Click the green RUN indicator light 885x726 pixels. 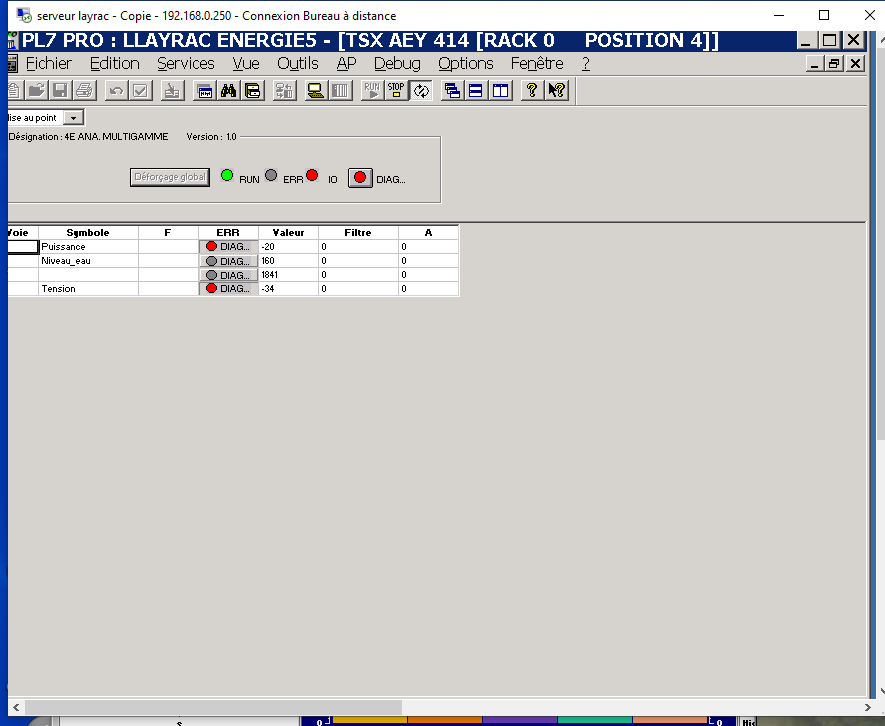[x=227, y=176]
